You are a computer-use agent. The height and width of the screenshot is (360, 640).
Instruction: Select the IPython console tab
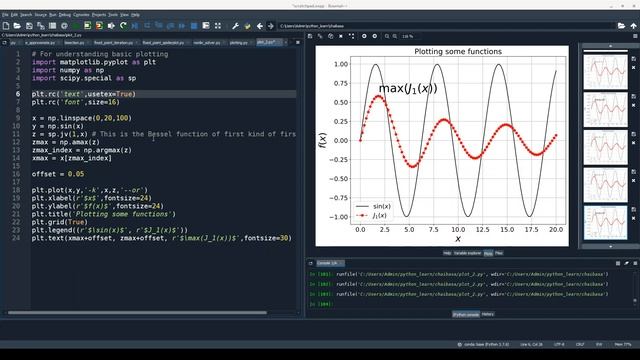(x=466, y=314)
